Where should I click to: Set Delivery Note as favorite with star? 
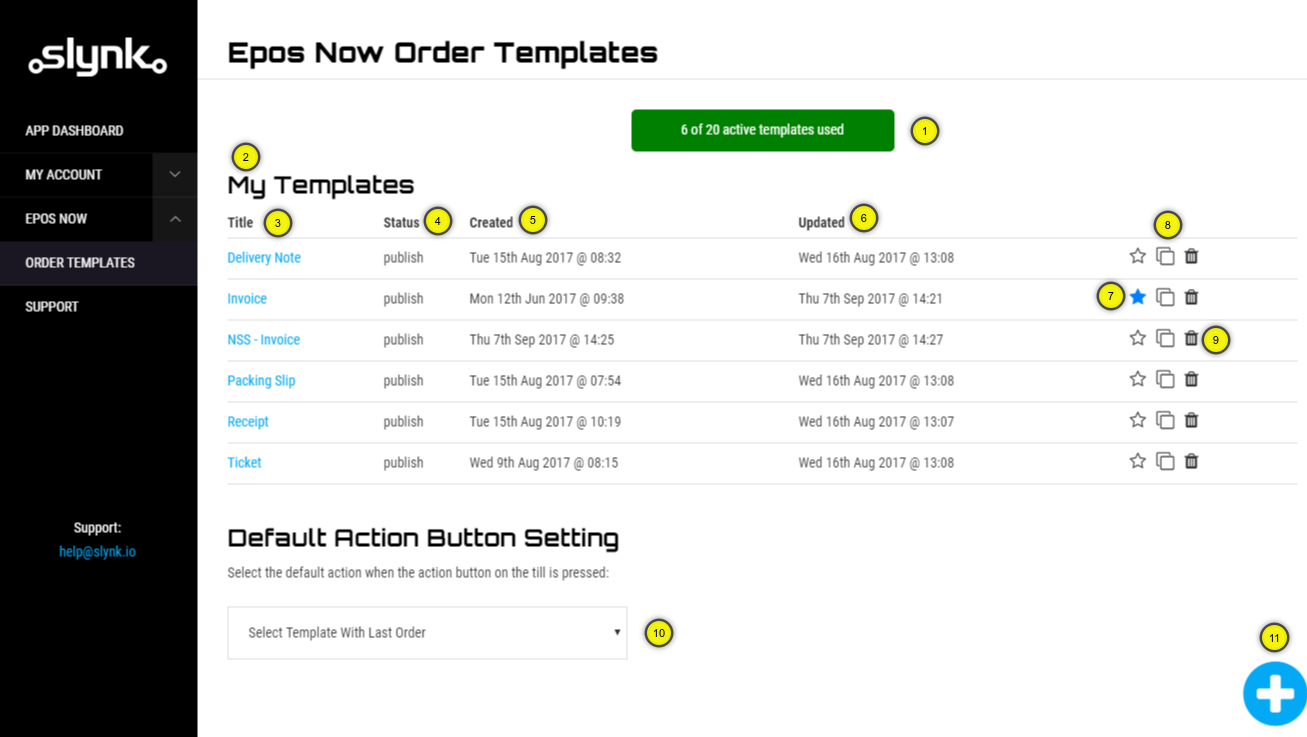(1137, 257)
